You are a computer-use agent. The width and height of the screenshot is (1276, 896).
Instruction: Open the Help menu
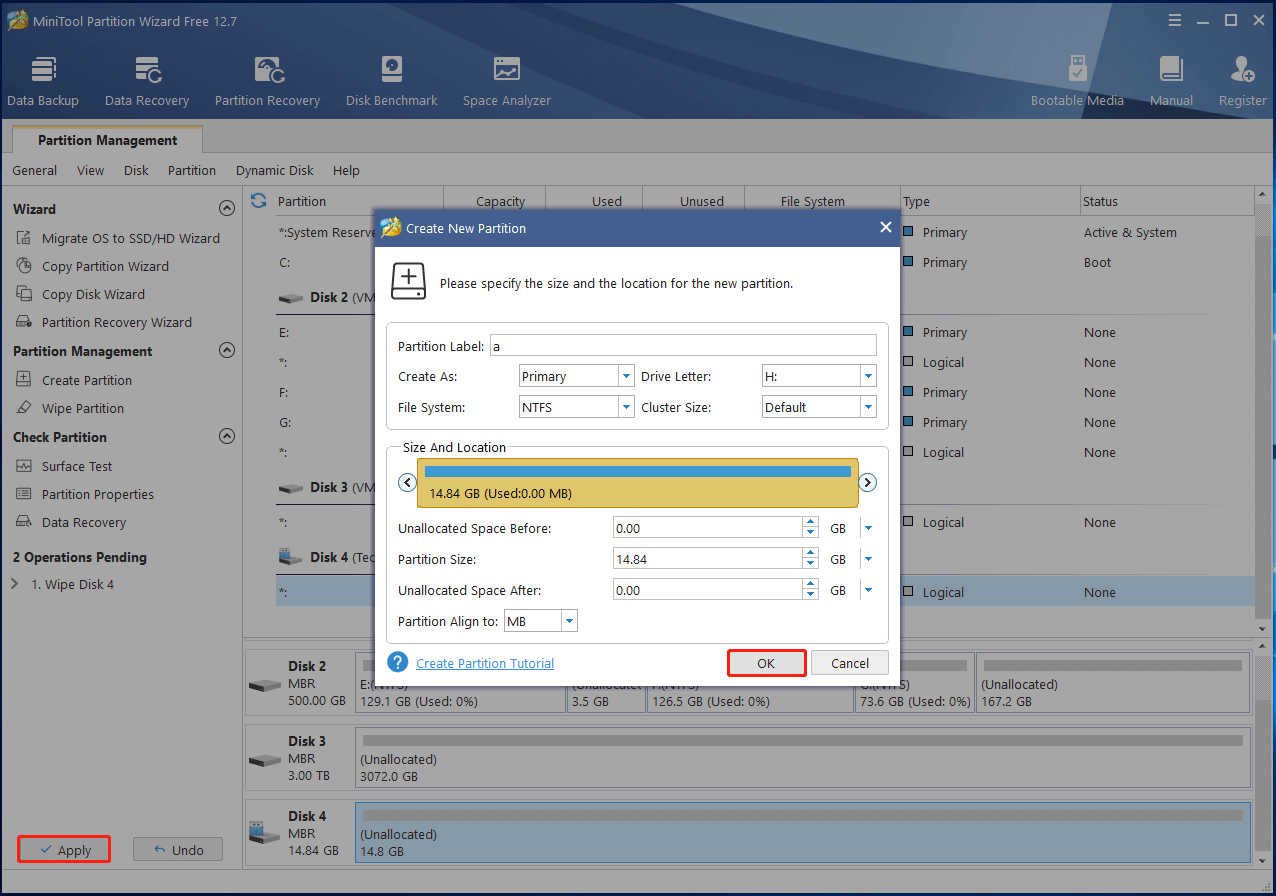pos(346,170)
